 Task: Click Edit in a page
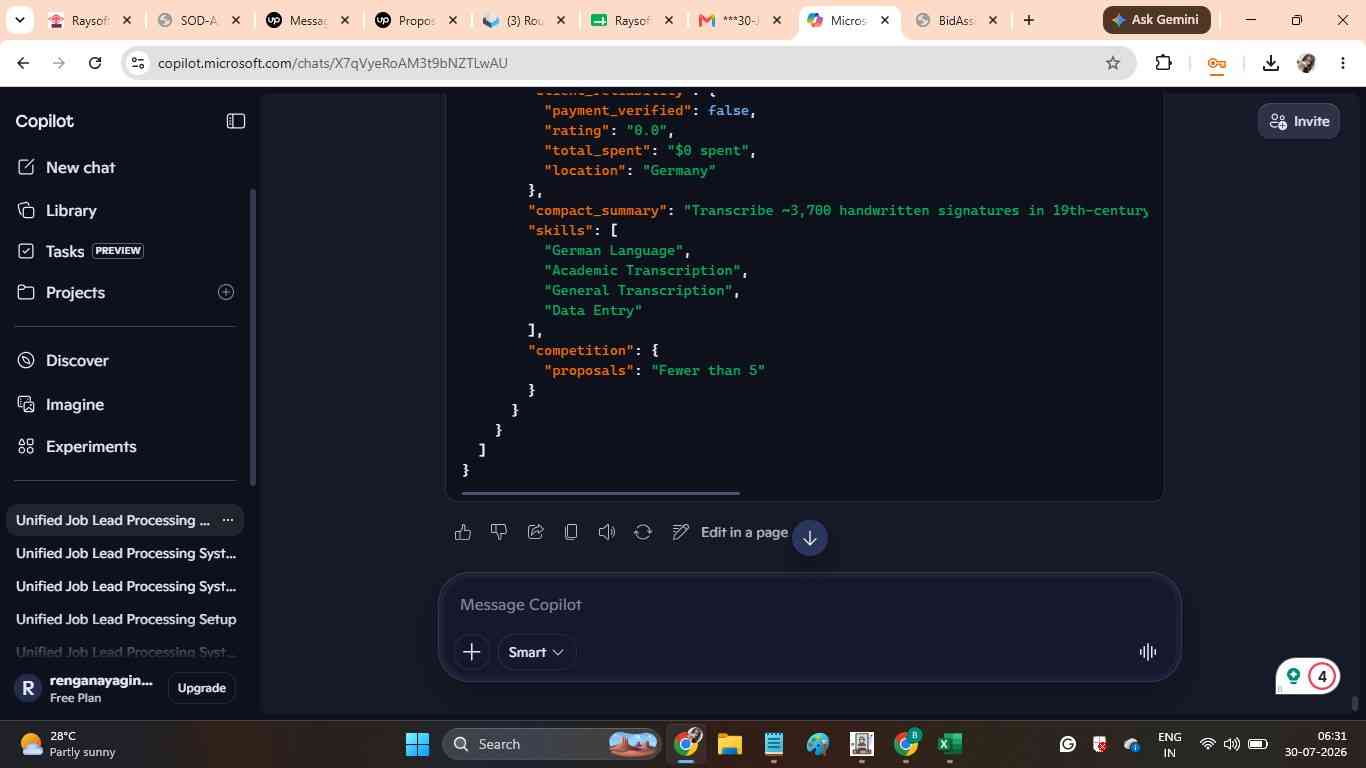tap(730, 532)
